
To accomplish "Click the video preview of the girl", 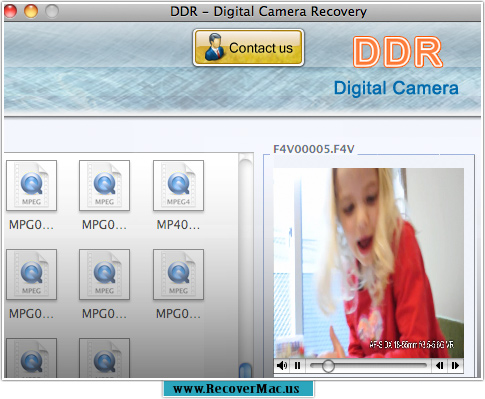I will [368, 263].
